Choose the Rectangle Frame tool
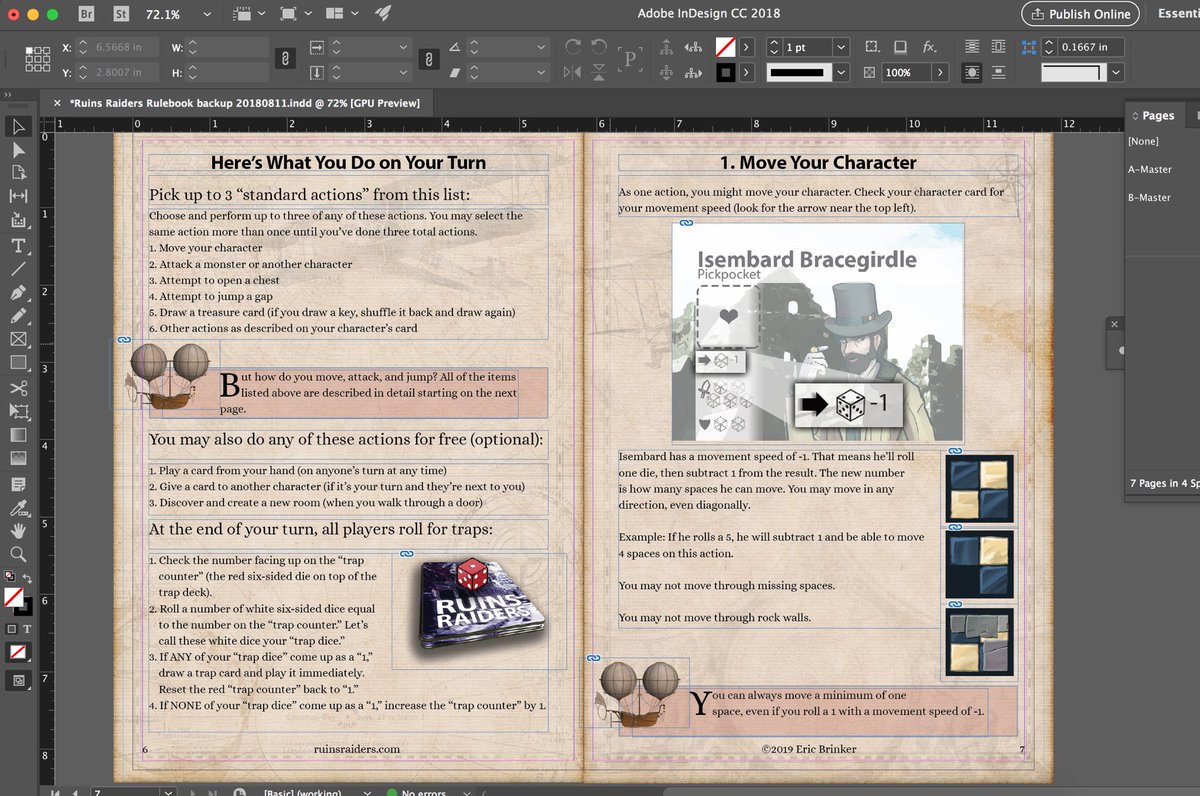The height and width of the screenshot is (796, 1200). coord(18,340)
